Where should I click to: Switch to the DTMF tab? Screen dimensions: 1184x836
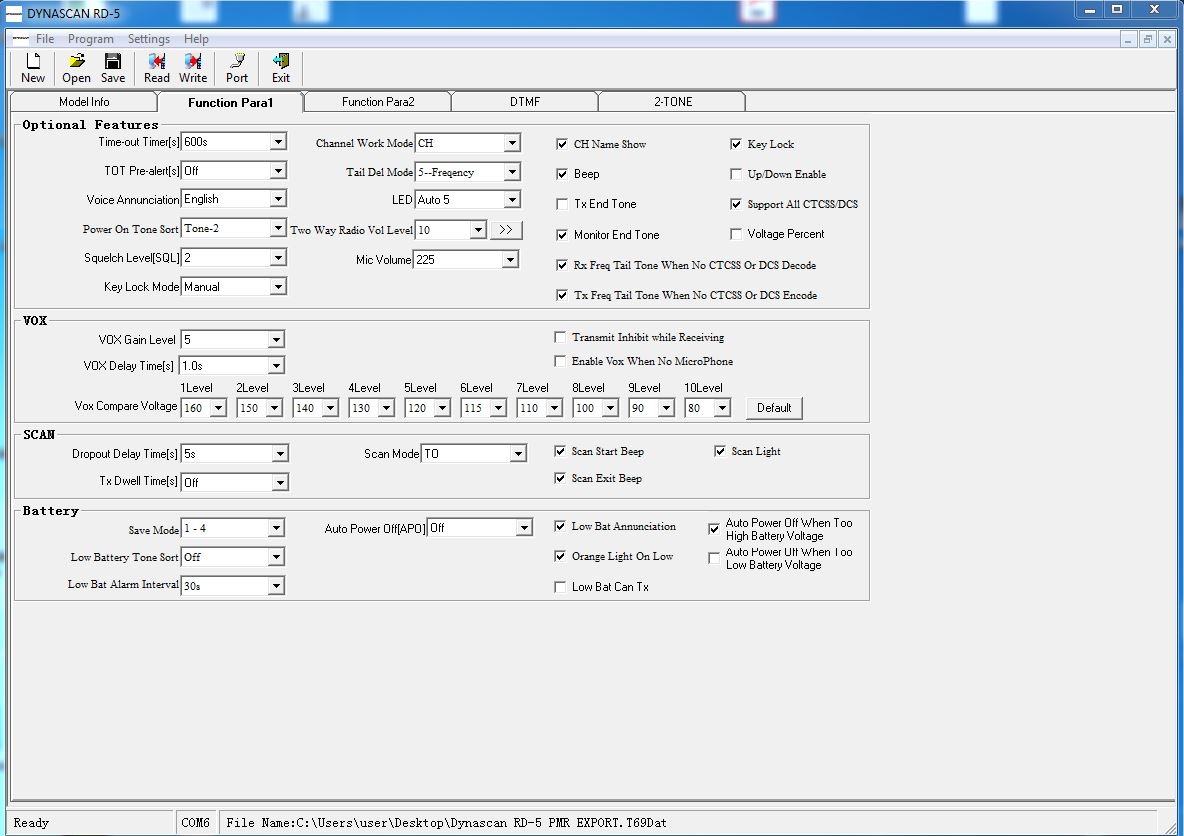525,102
